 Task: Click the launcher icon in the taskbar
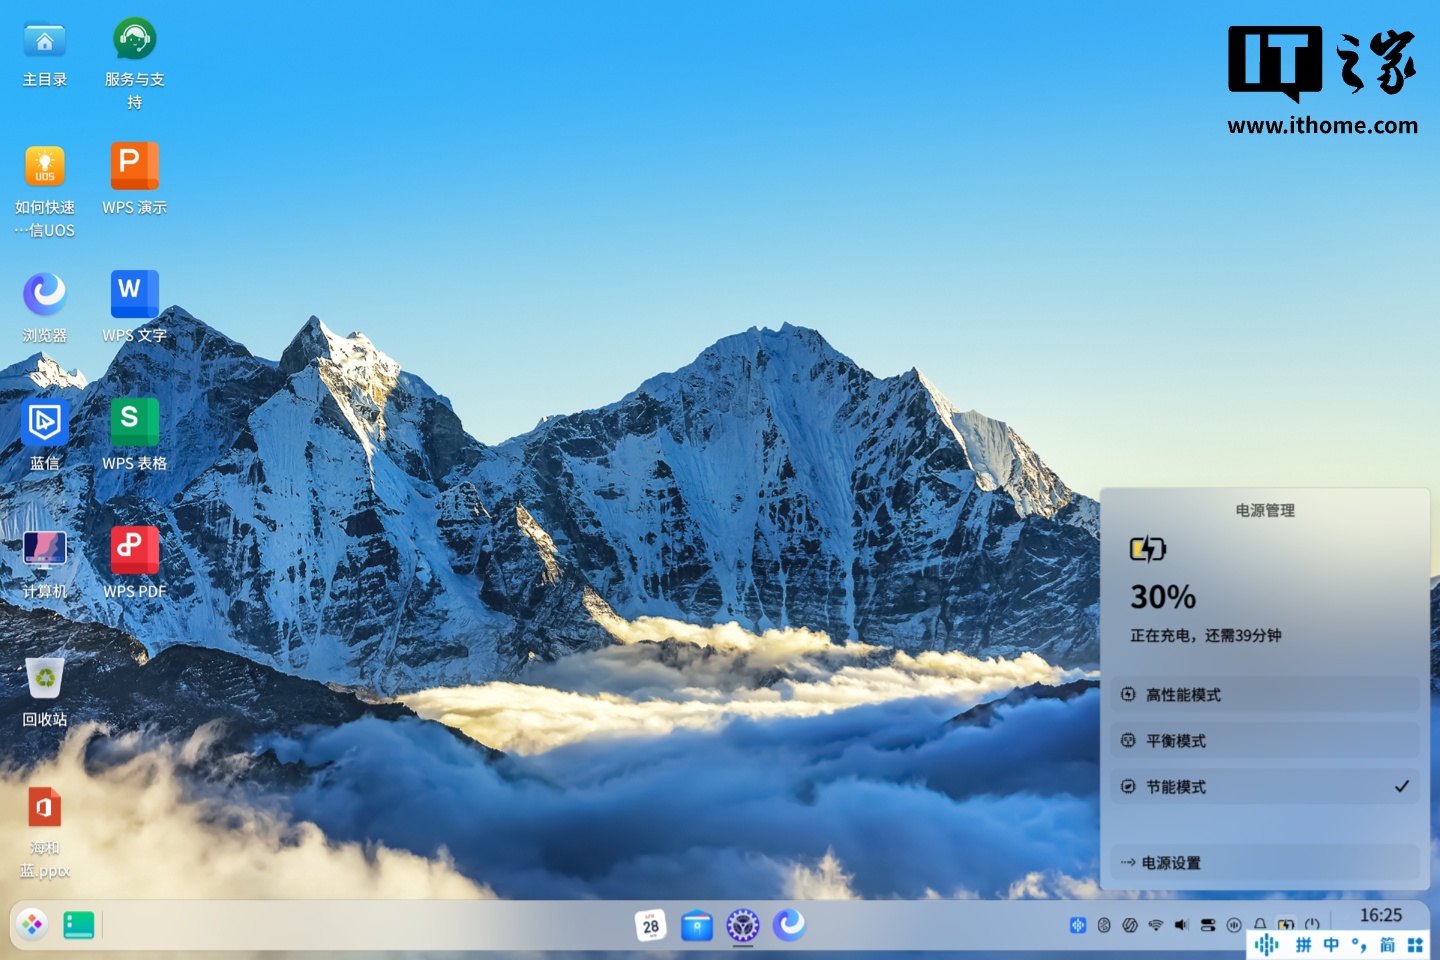point(32,925)
